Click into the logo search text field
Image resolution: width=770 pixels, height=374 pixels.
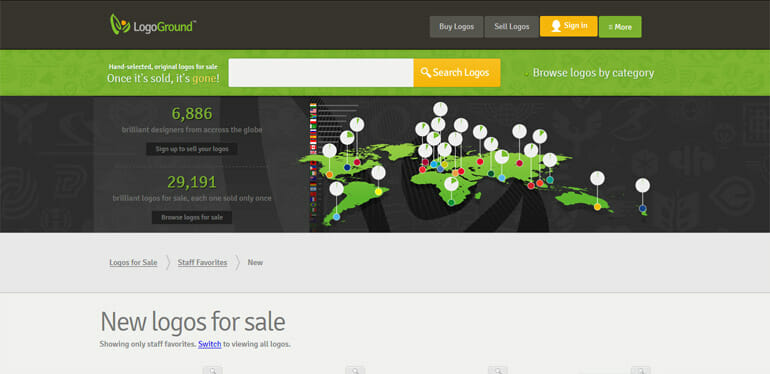point(321,73)
